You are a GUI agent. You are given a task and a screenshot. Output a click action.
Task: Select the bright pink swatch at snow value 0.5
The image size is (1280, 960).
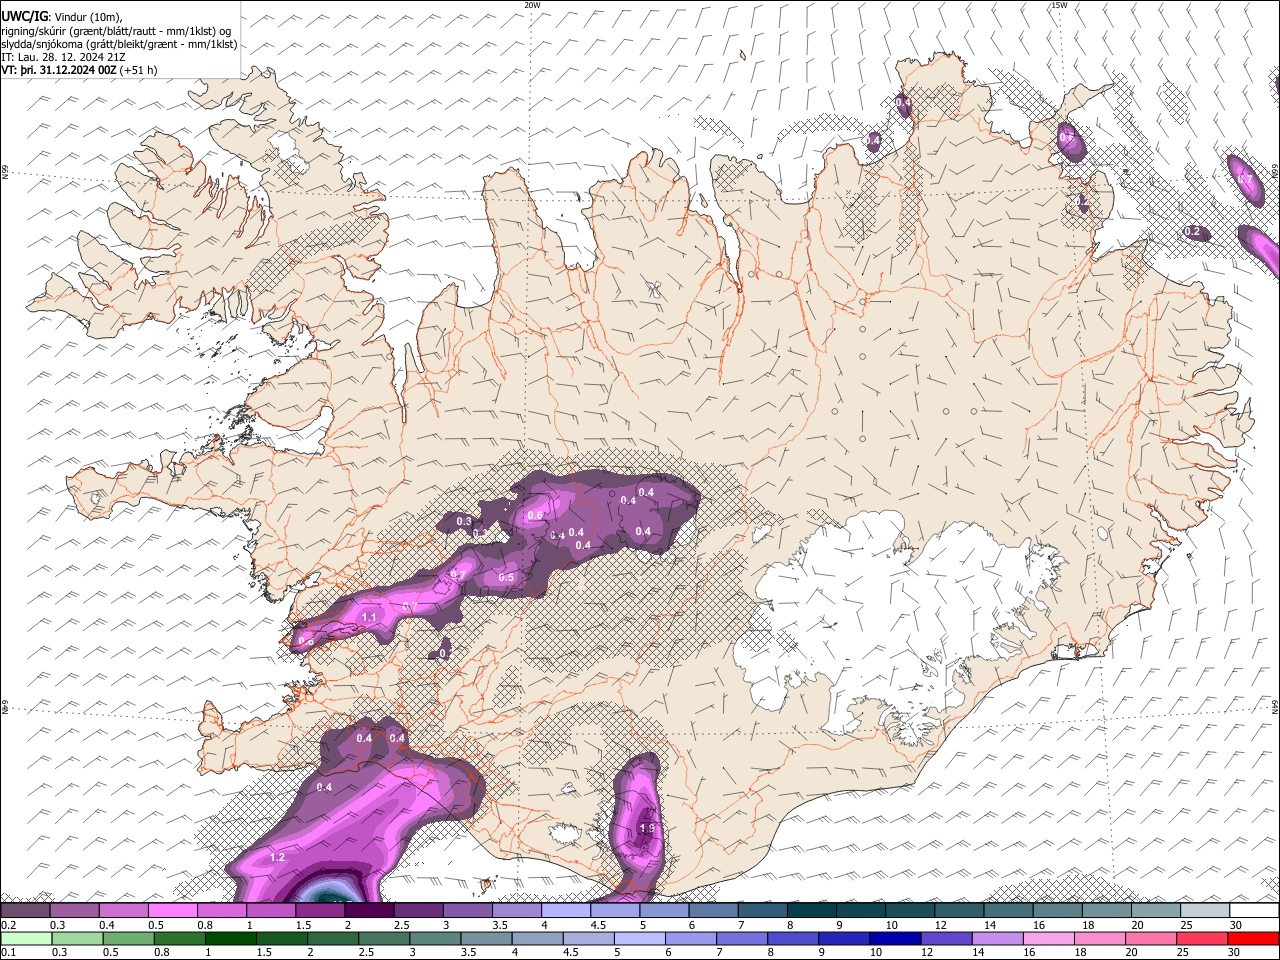[173, 911]
